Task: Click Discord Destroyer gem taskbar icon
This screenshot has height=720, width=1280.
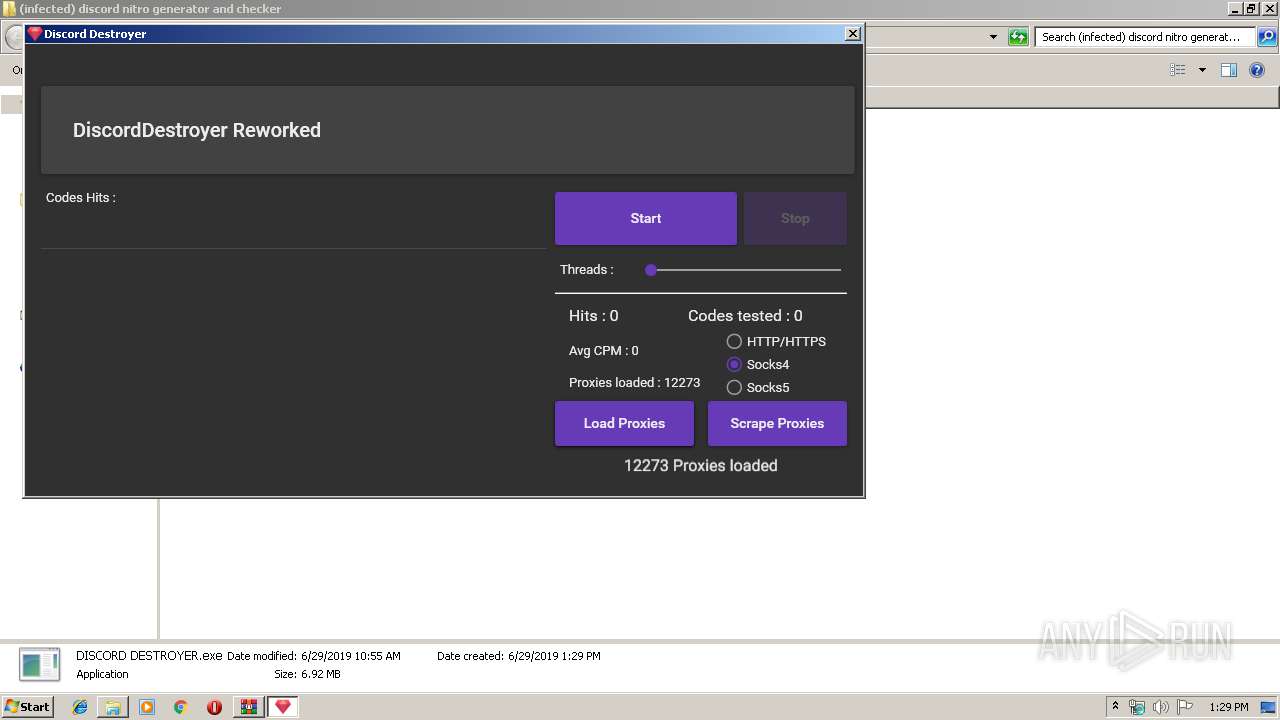Action: (283, 707)
